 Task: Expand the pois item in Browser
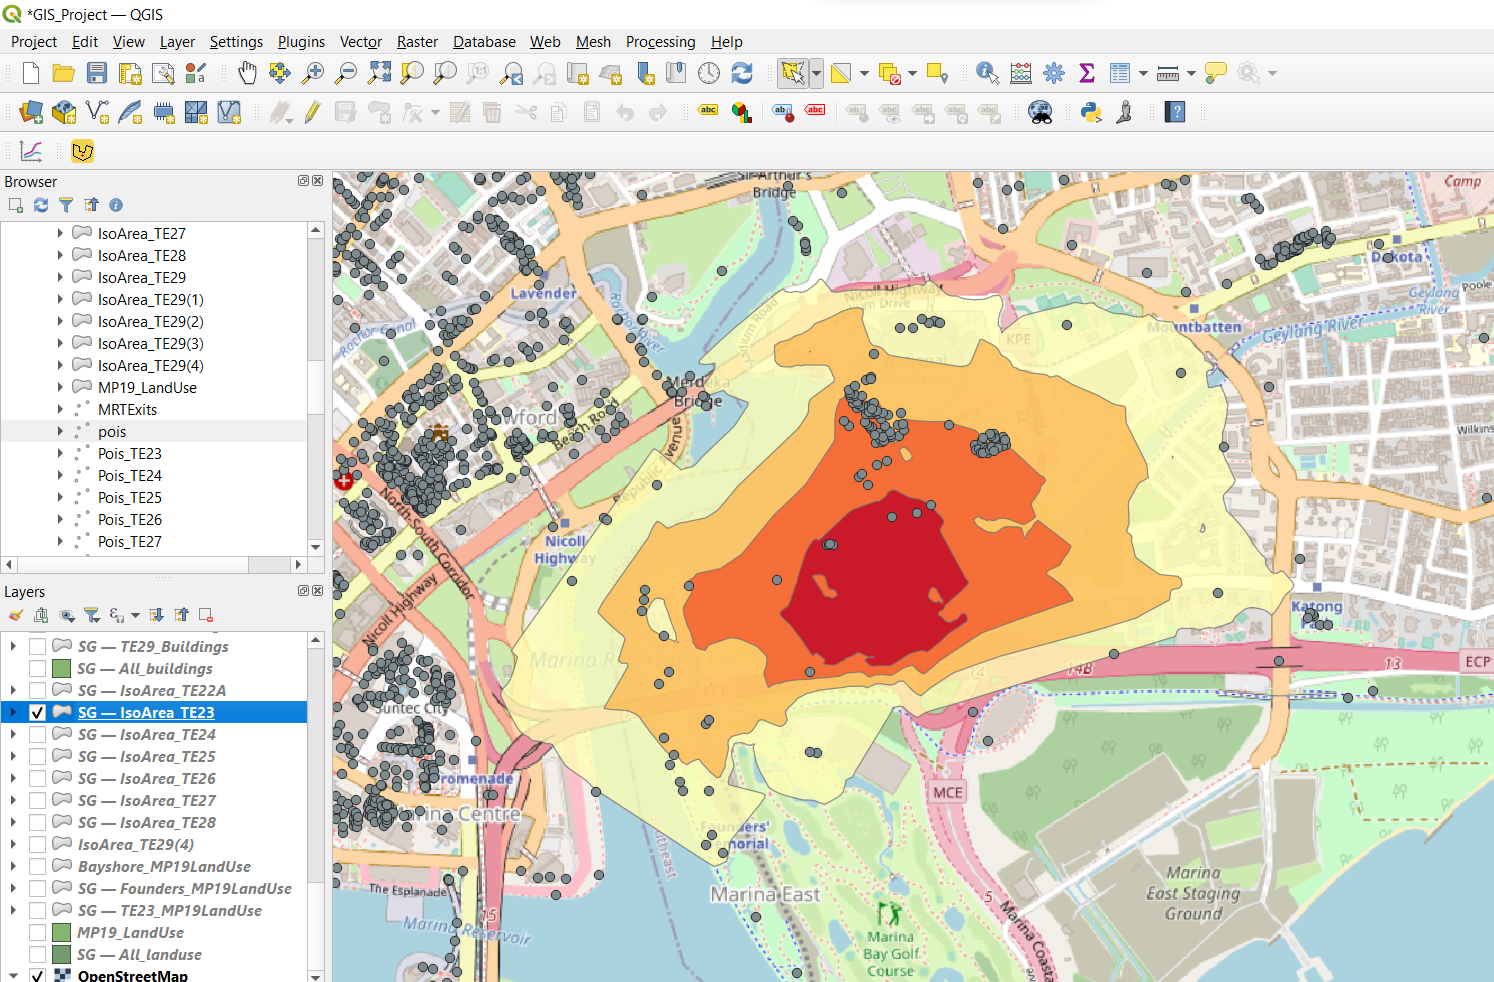coord(60,432)
